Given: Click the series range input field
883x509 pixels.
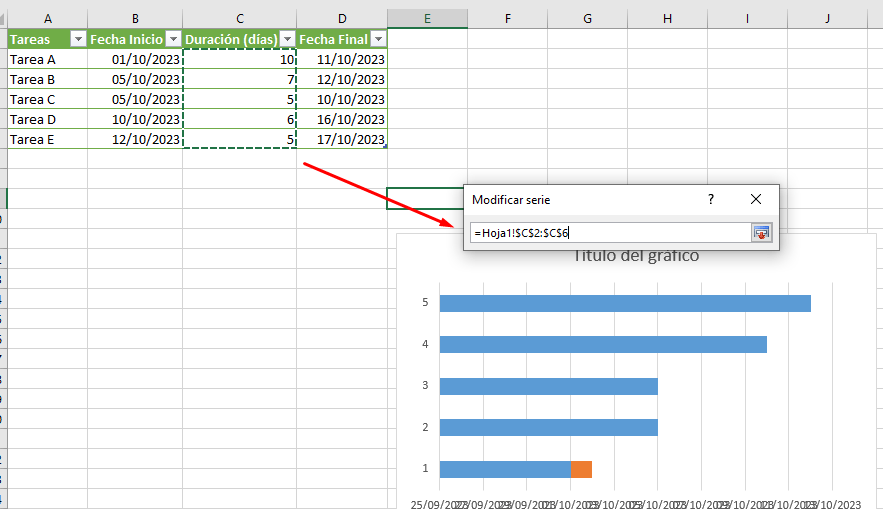Looking at the screenshot, I should (610, 233).
